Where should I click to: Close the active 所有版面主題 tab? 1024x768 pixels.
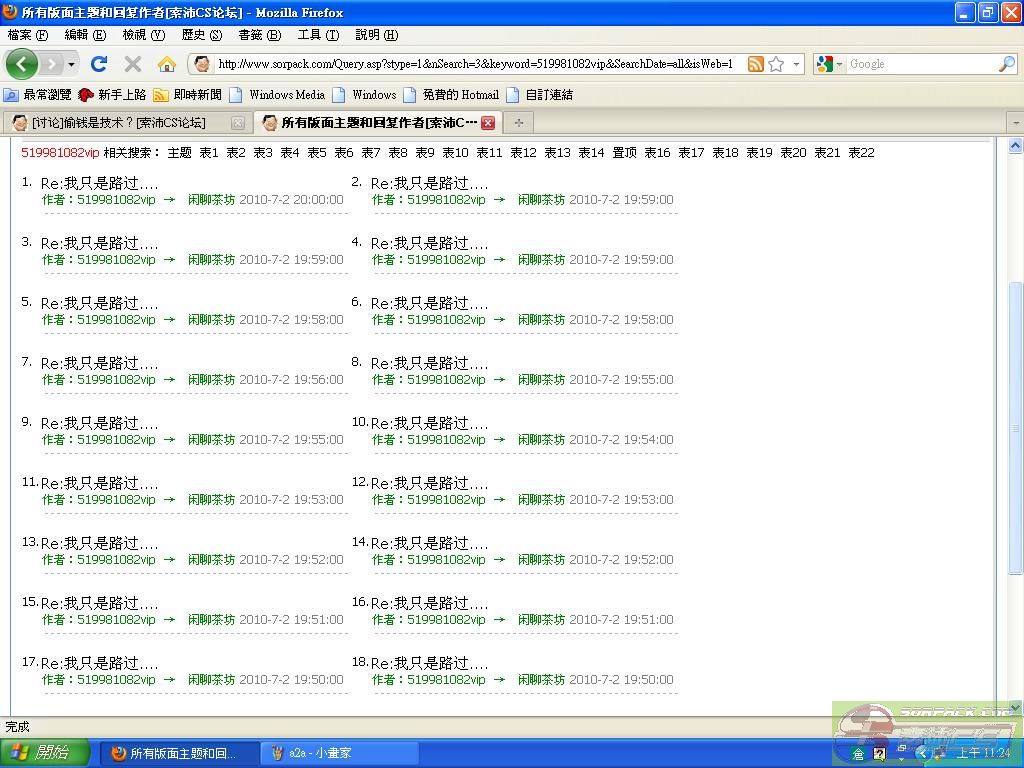coord(488,123)
